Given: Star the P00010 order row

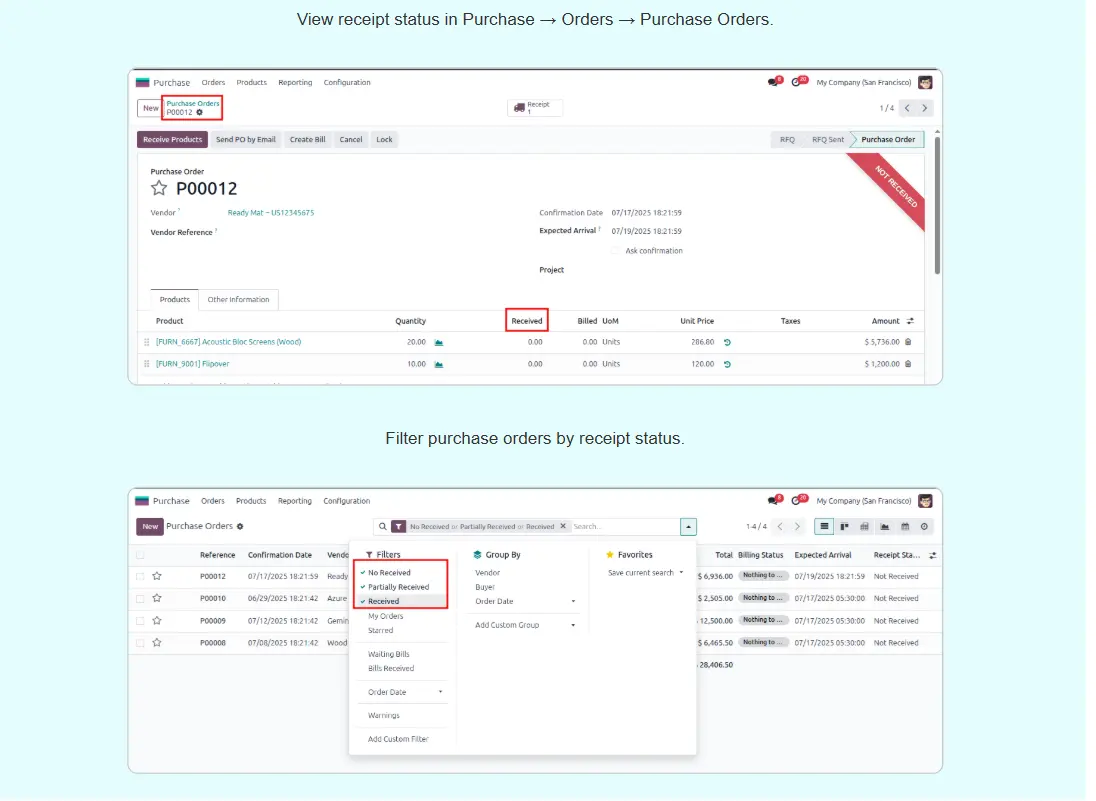Looking at the screenshot, I should (157, 598).
